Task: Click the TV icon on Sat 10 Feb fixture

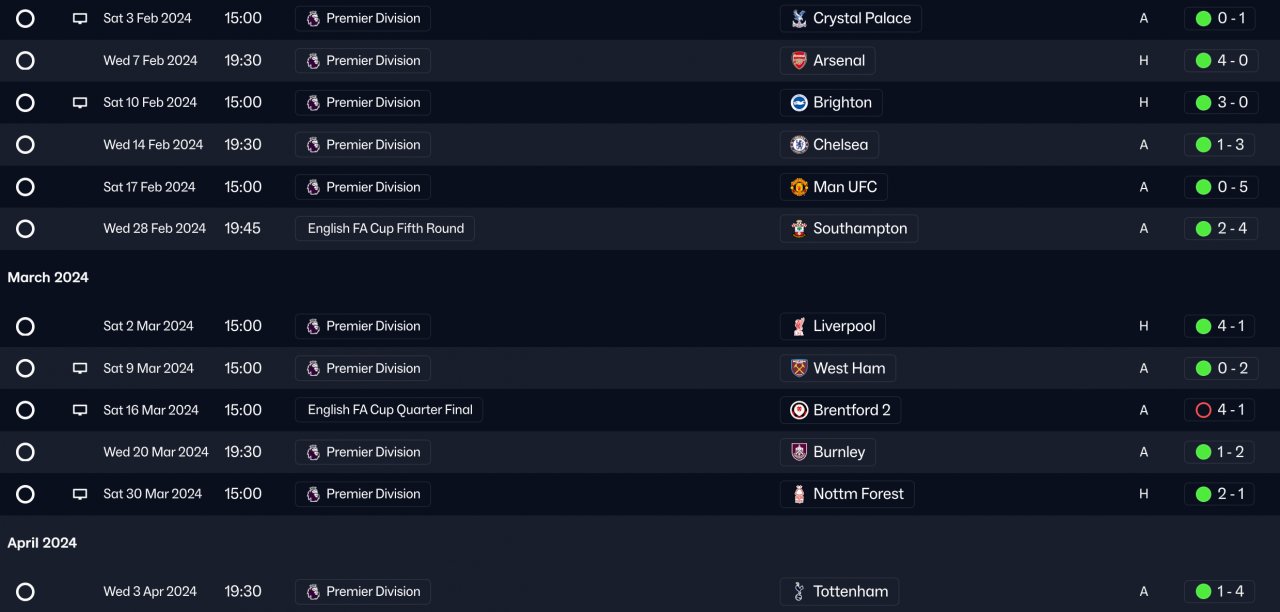Action: pyautogui.click(x=80, y=103)
